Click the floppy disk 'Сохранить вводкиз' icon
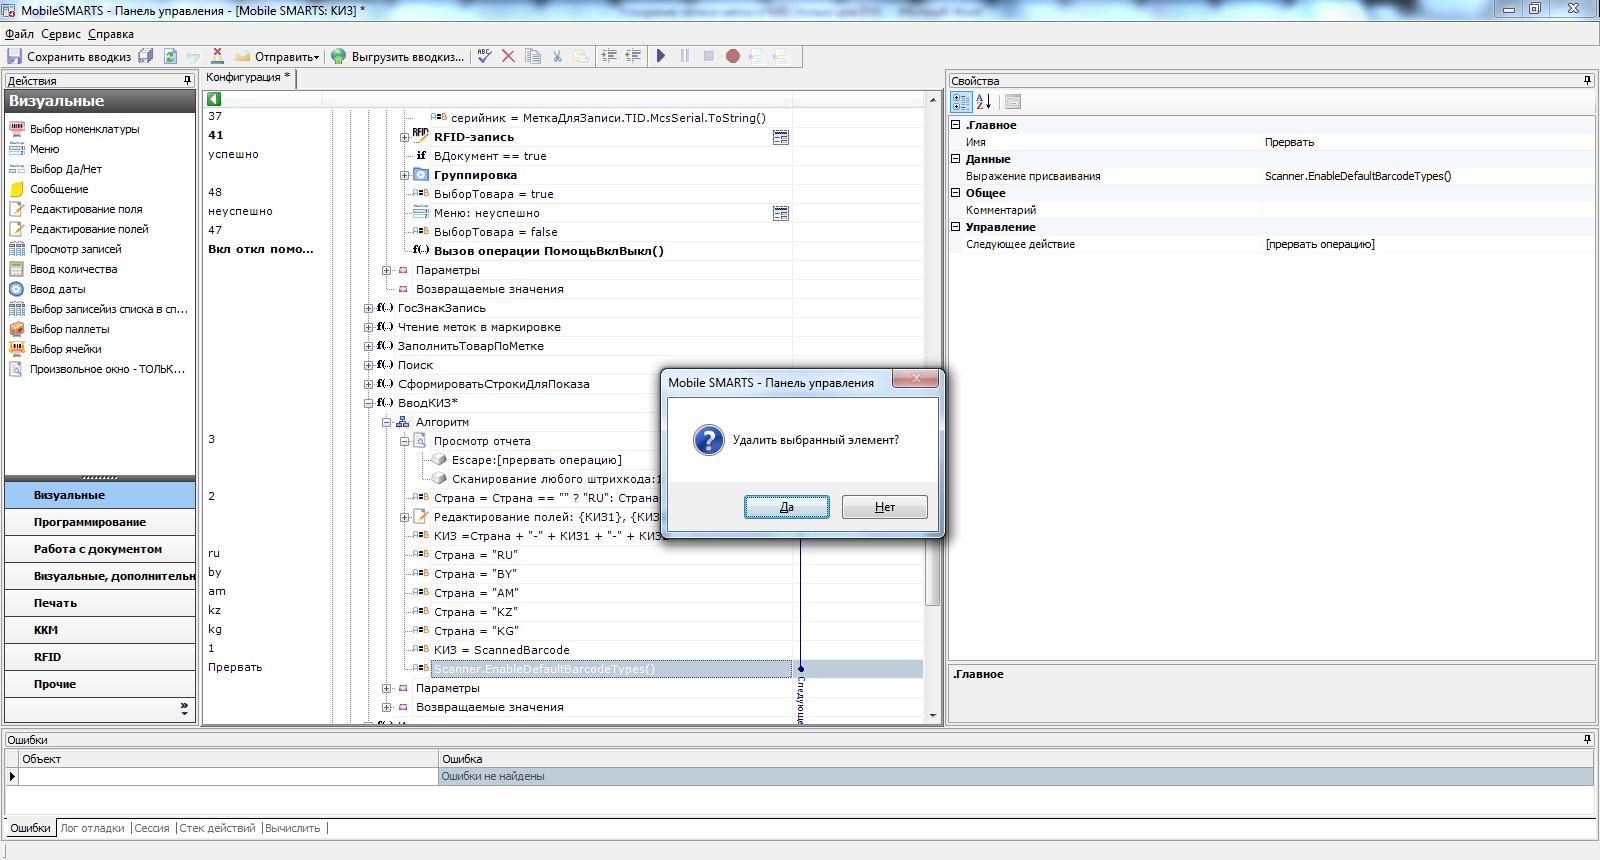Screen dimensions: 1600x860 pyautogui.click(x=14, y=57)
